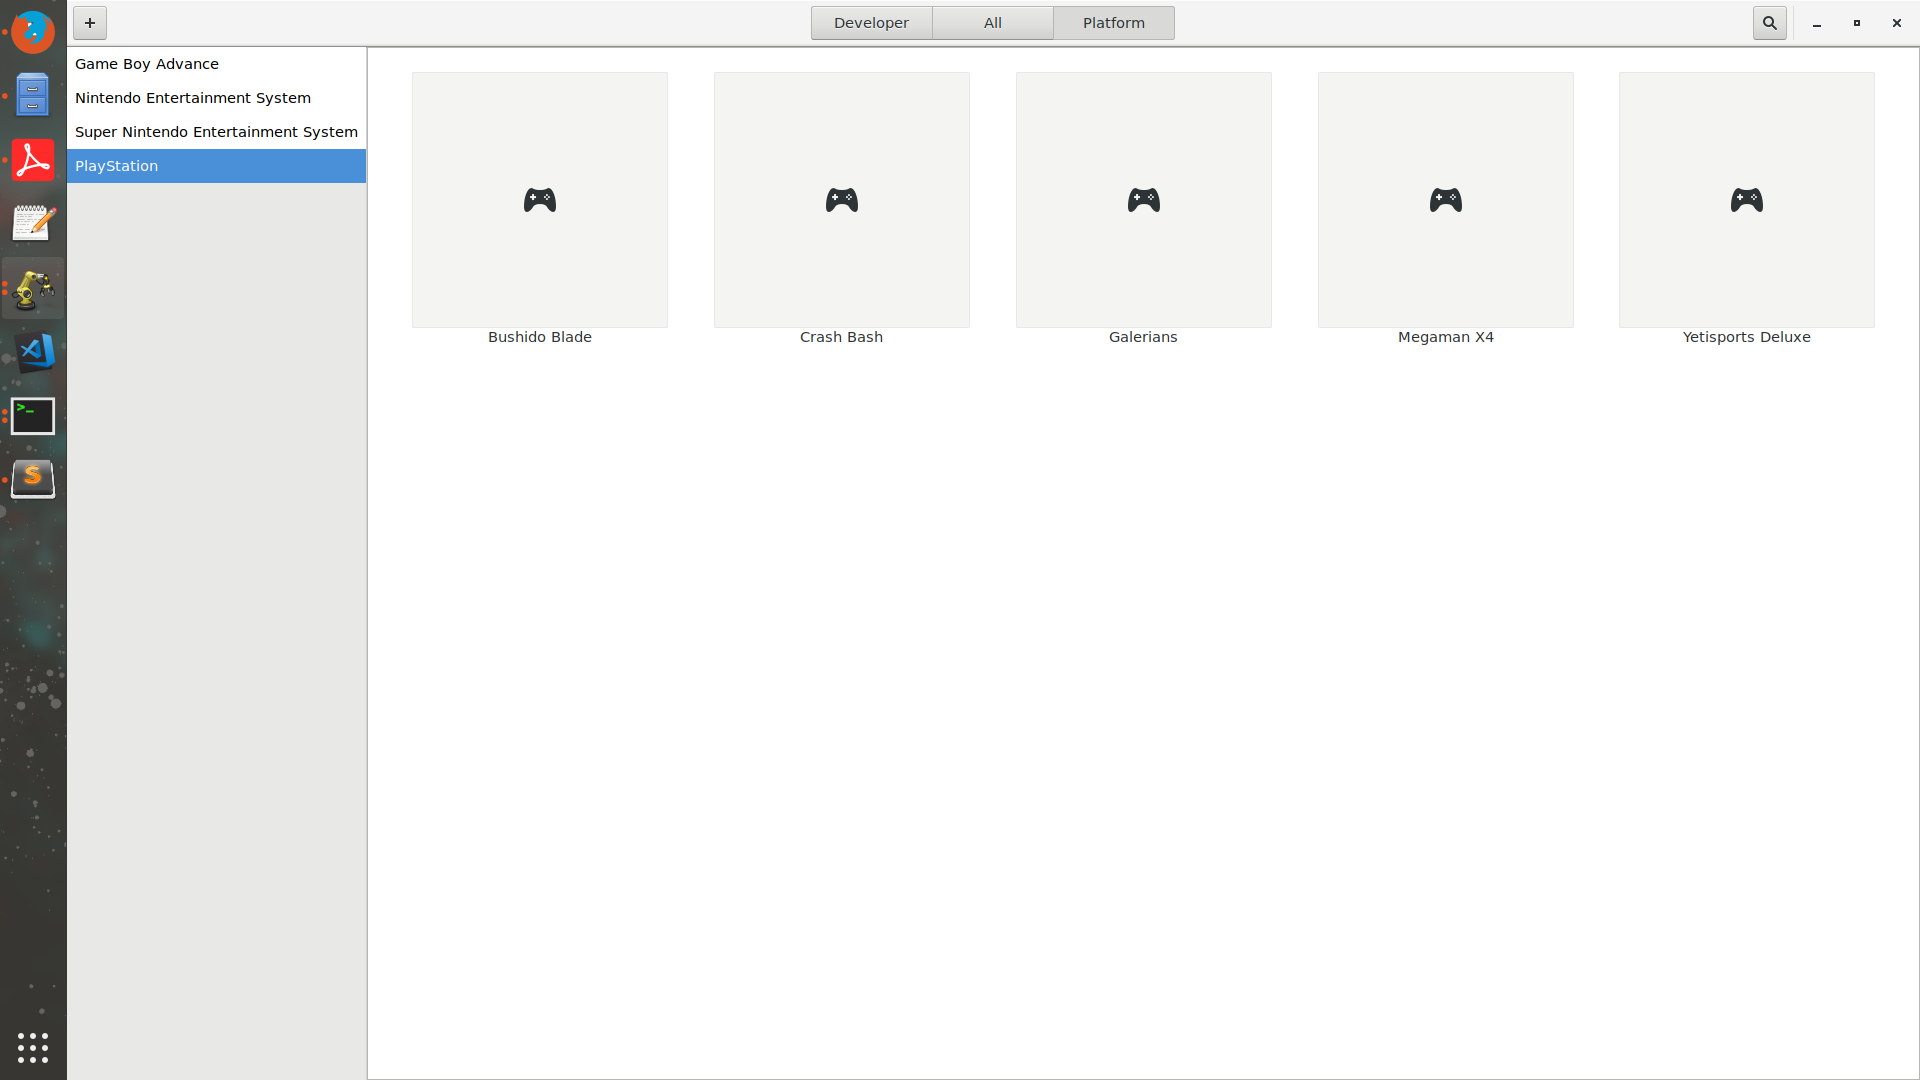
Task: Click the Megaman X4 title label
Action: [x=1446, y=338]
